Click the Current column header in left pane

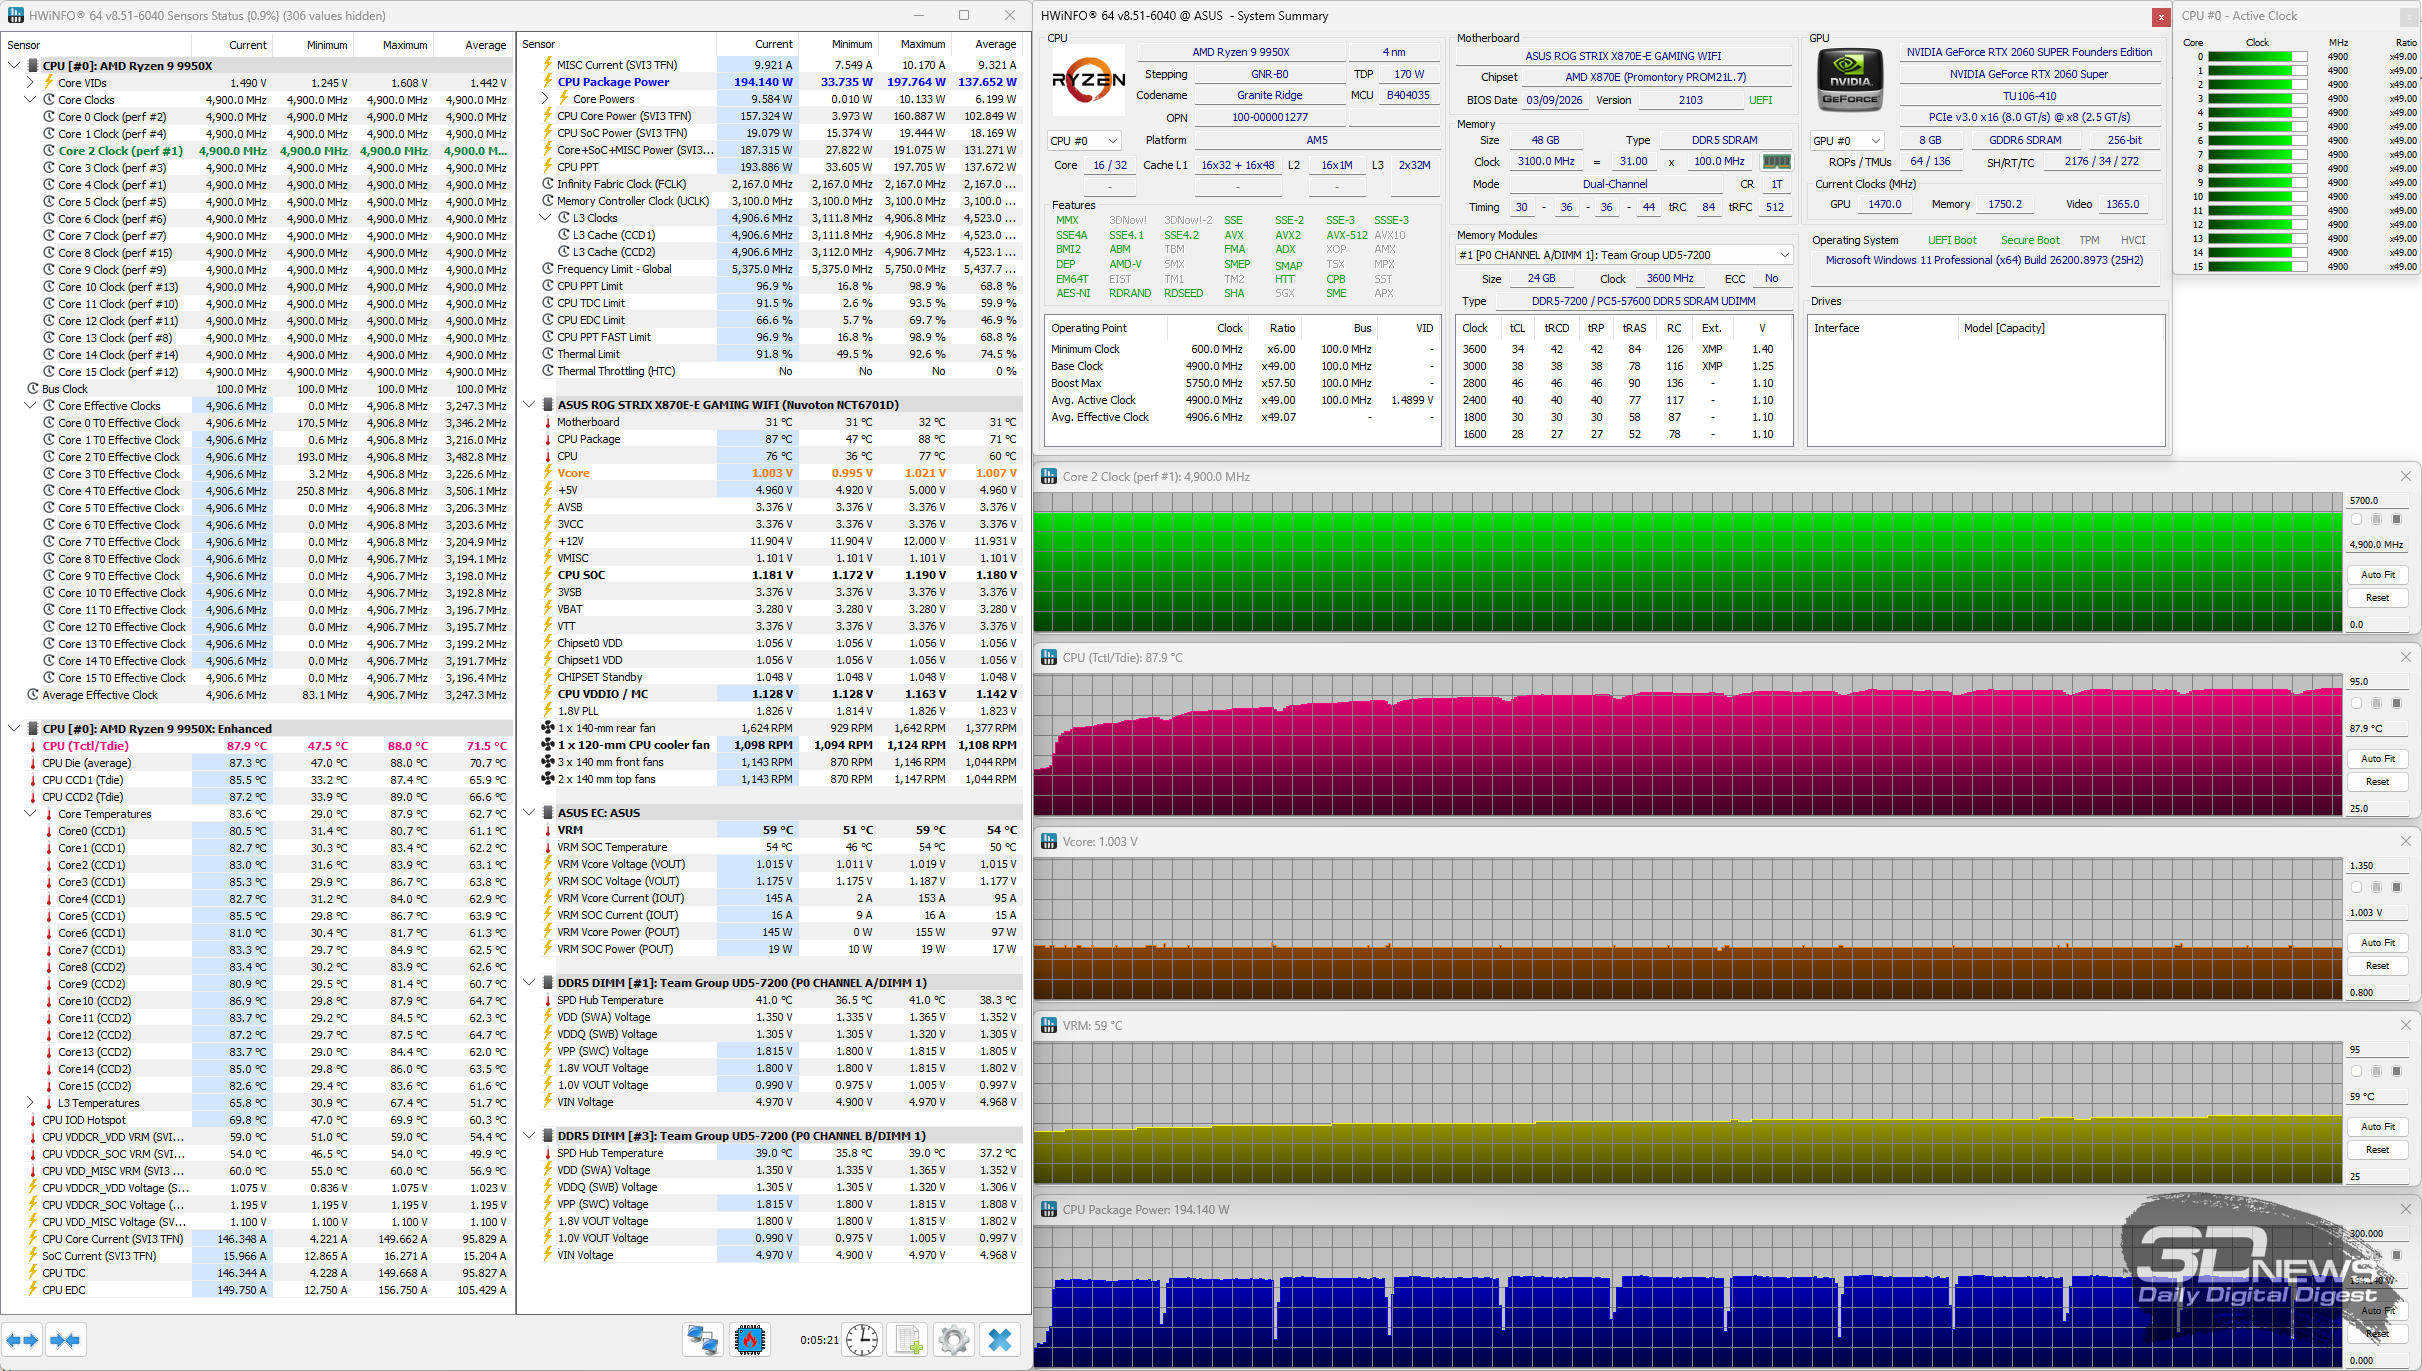231,45
